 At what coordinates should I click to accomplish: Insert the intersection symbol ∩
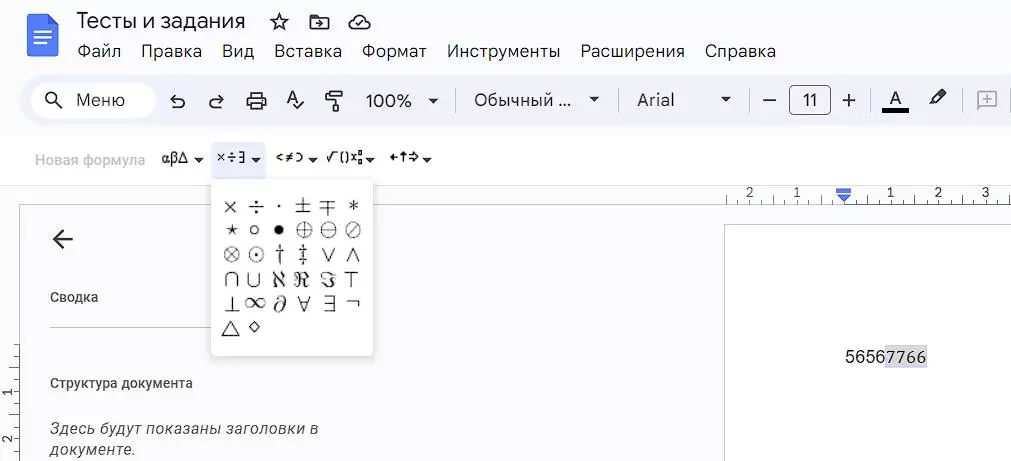[231, 280]
